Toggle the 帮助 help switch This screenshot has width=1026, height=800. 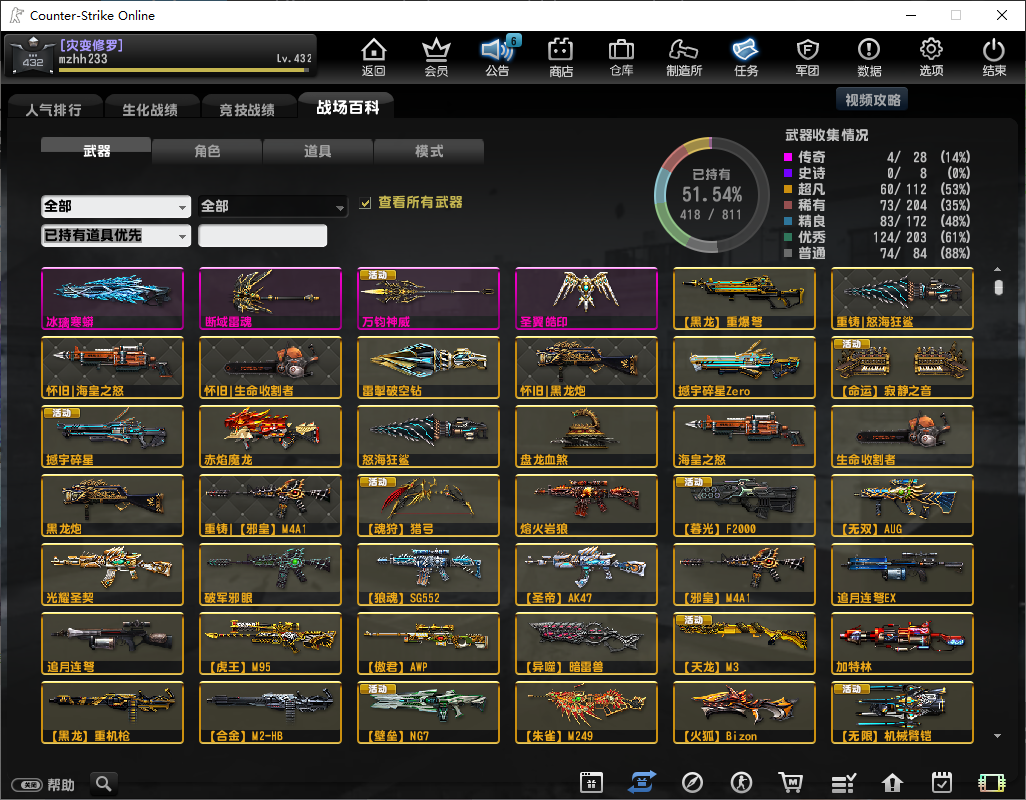[26, 785]
